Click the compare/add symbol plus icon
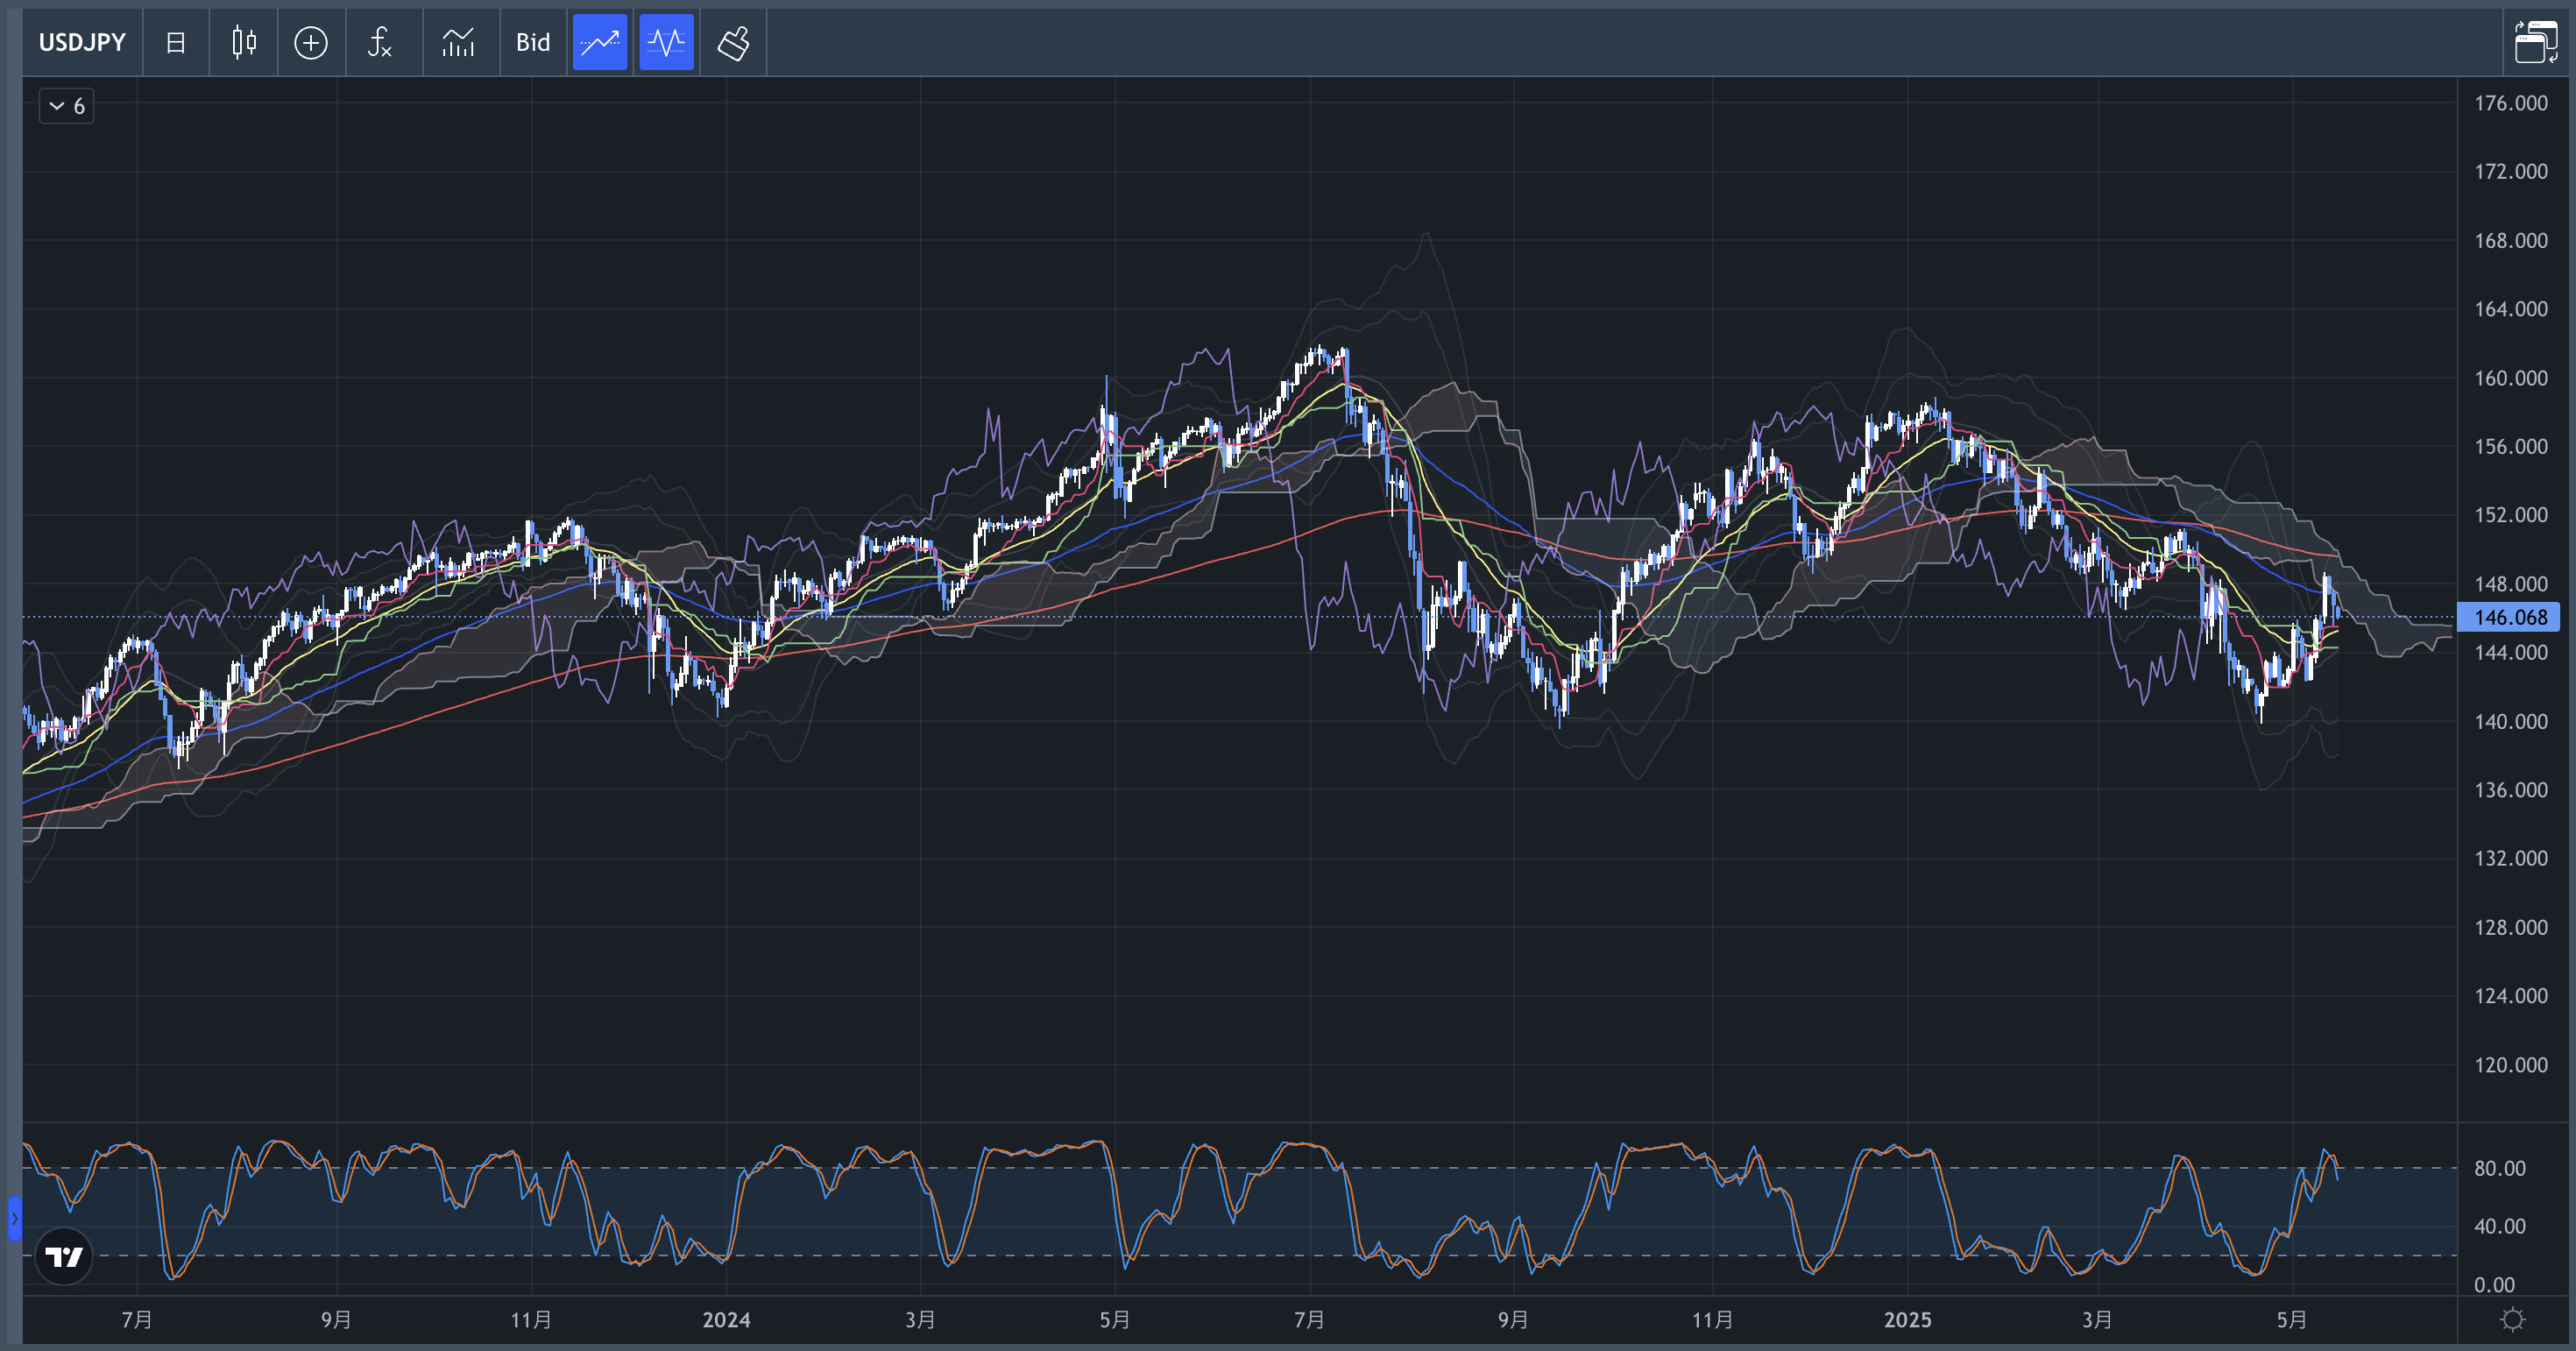The width and height of the screenshot is (2576, 1351). [311, 42]
